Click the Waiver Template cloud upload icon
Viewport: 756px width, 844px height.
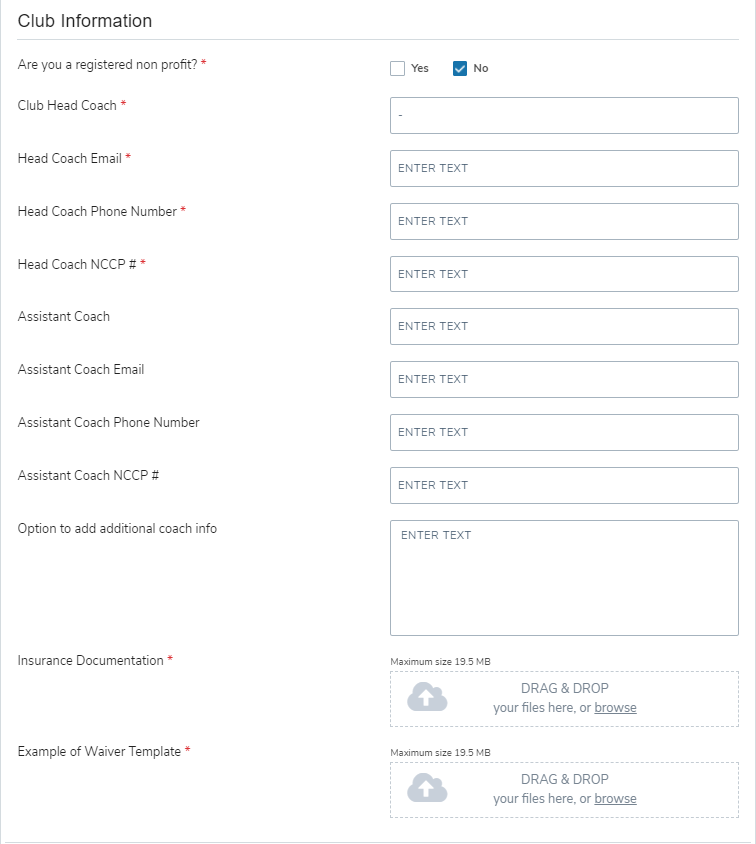coord(427,788)
